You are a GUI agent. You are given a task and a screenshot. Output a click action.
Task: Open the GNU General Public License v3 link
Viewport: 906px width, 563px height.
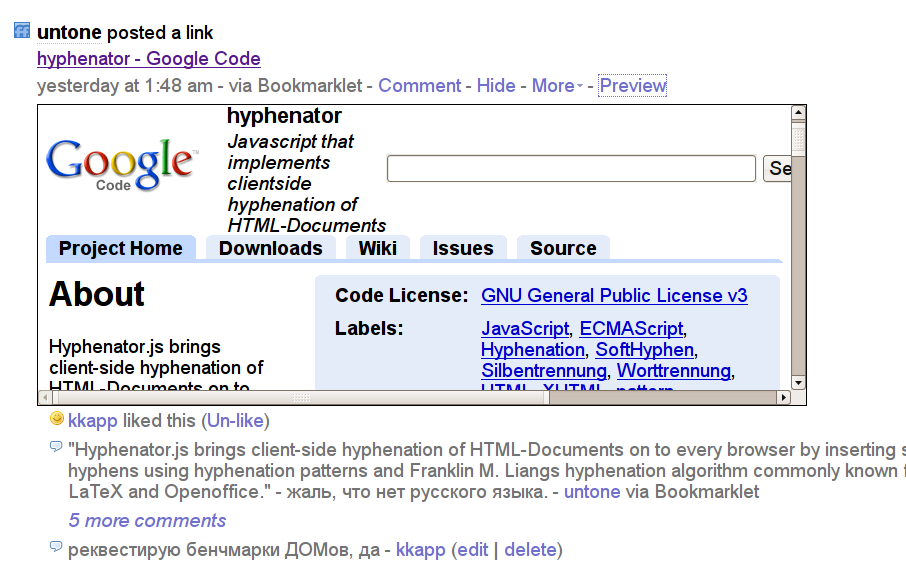[614, 295]
